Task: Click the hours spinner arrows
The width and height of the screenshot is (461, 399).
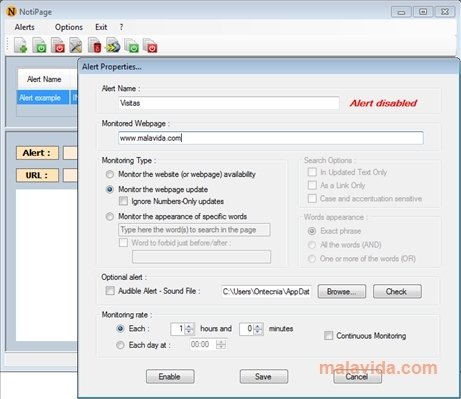Action: [x=189, y=329]
